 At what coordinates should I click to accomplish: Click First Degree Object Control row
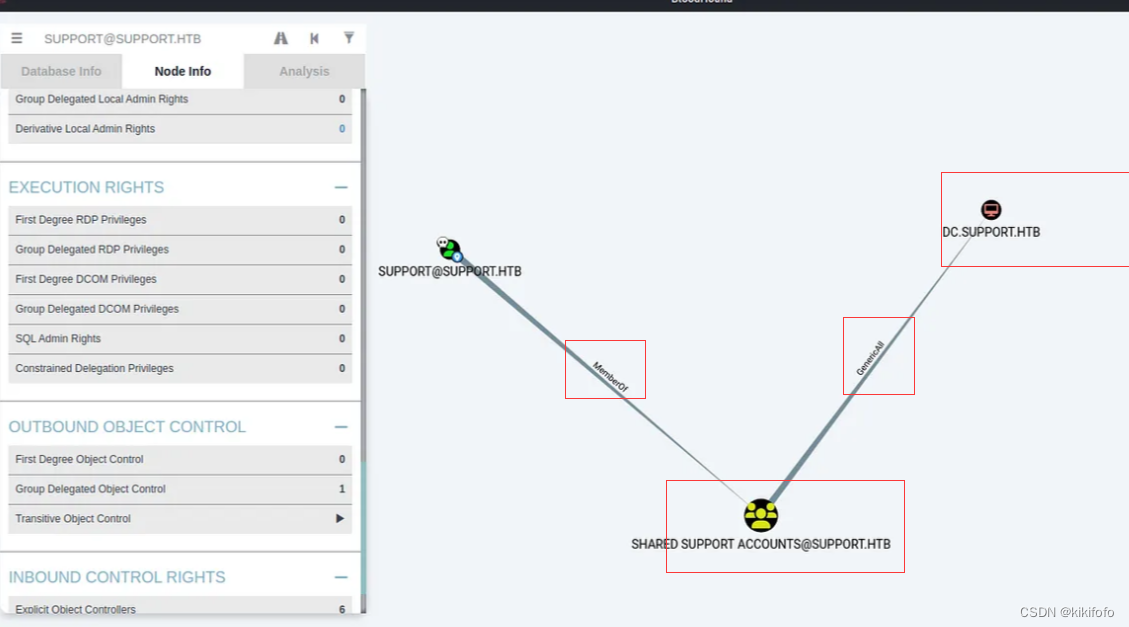pos(180,459)
